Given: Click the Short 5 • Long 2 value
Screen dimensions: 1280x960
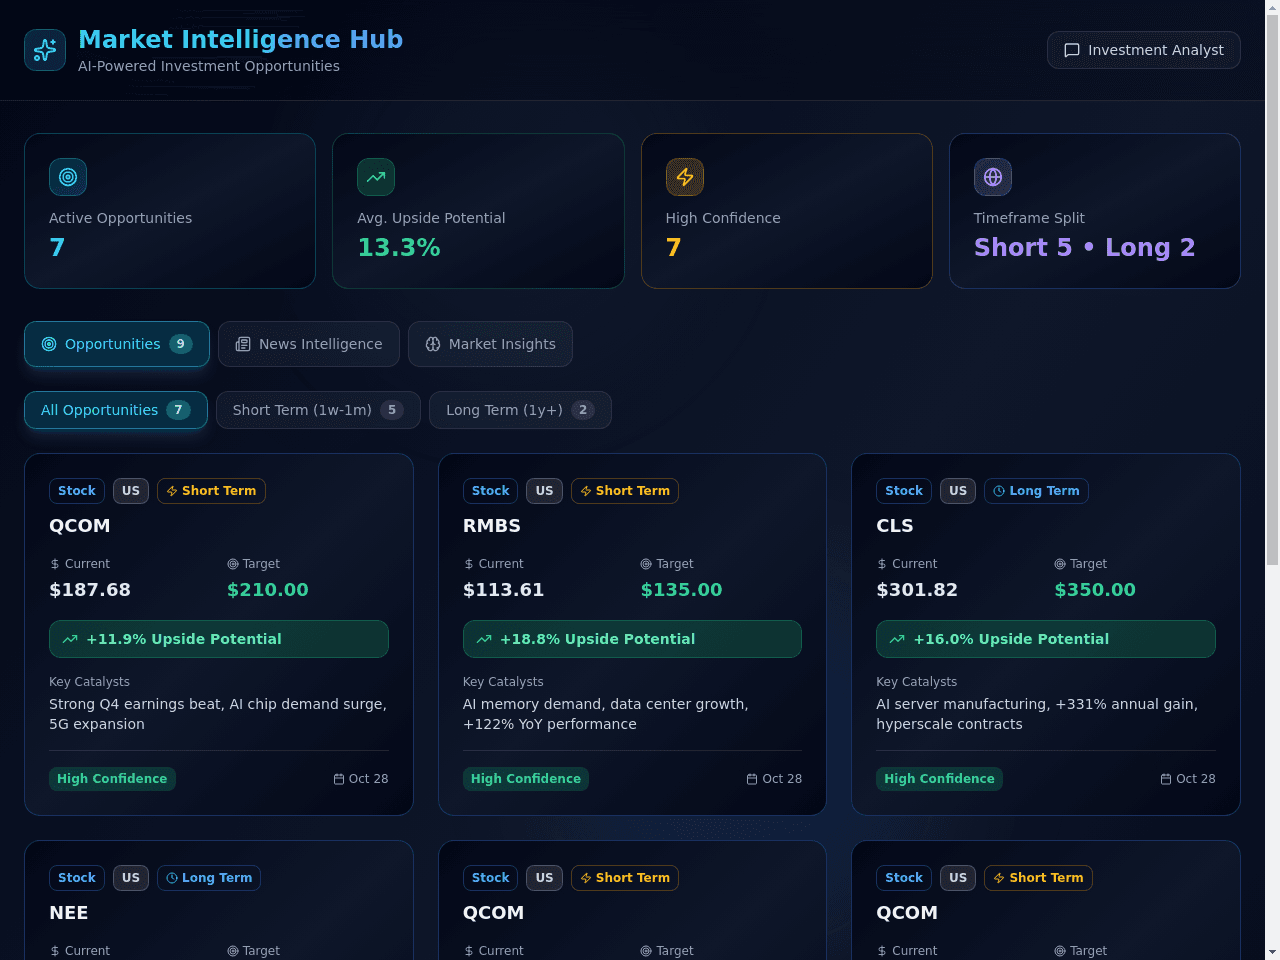Looking at the screenshot, I should [1085, 247].
